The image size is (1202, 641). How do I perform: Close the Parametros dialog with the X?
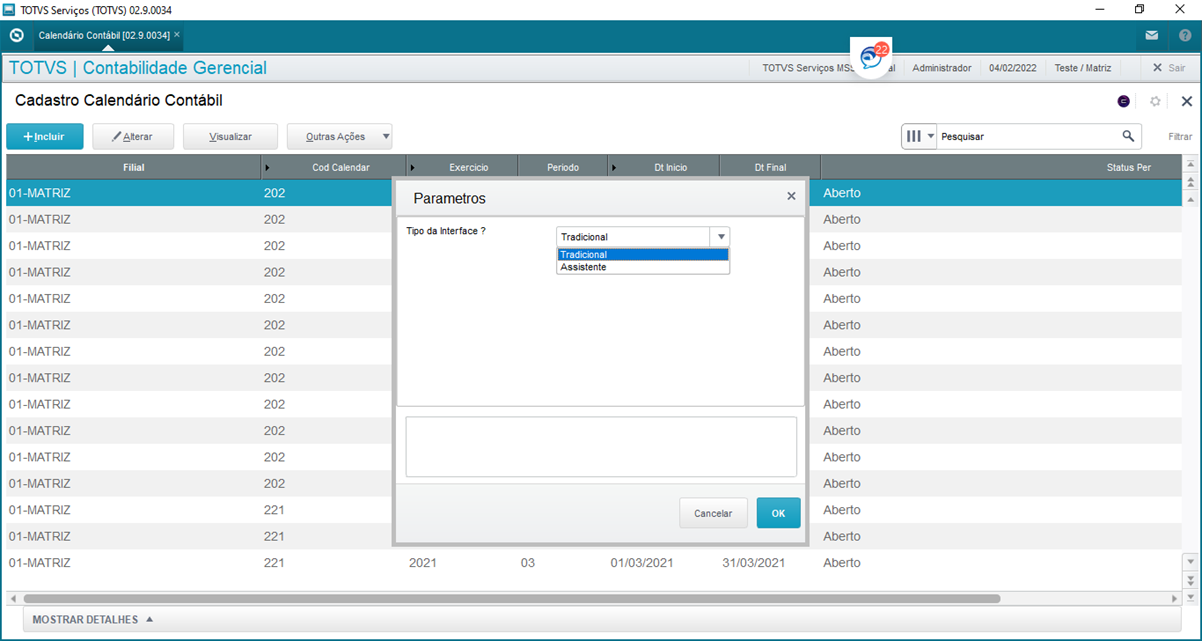tap(791, 197)
